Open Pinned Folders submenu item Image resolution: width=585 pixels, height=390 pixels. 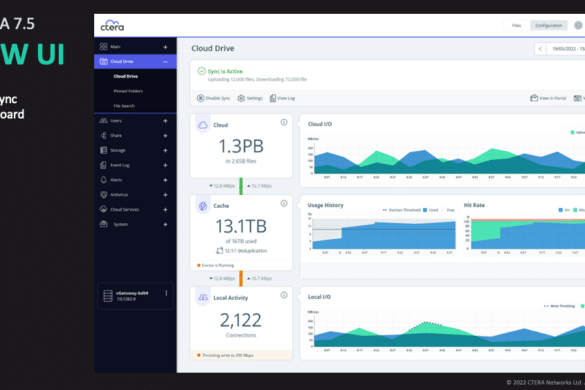128,91
